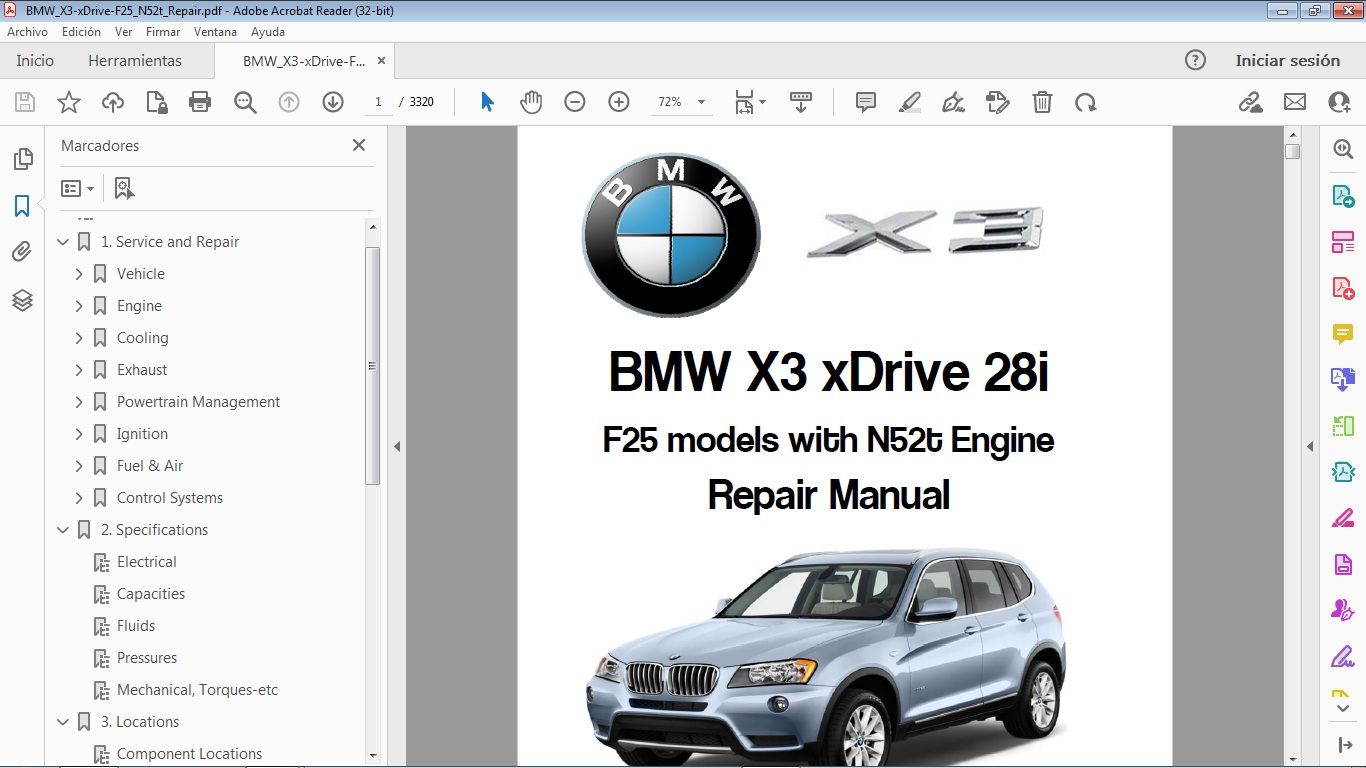Screen dimensions: 1366x768
Task: Open the Attachments panel
Action: (22, 251)
